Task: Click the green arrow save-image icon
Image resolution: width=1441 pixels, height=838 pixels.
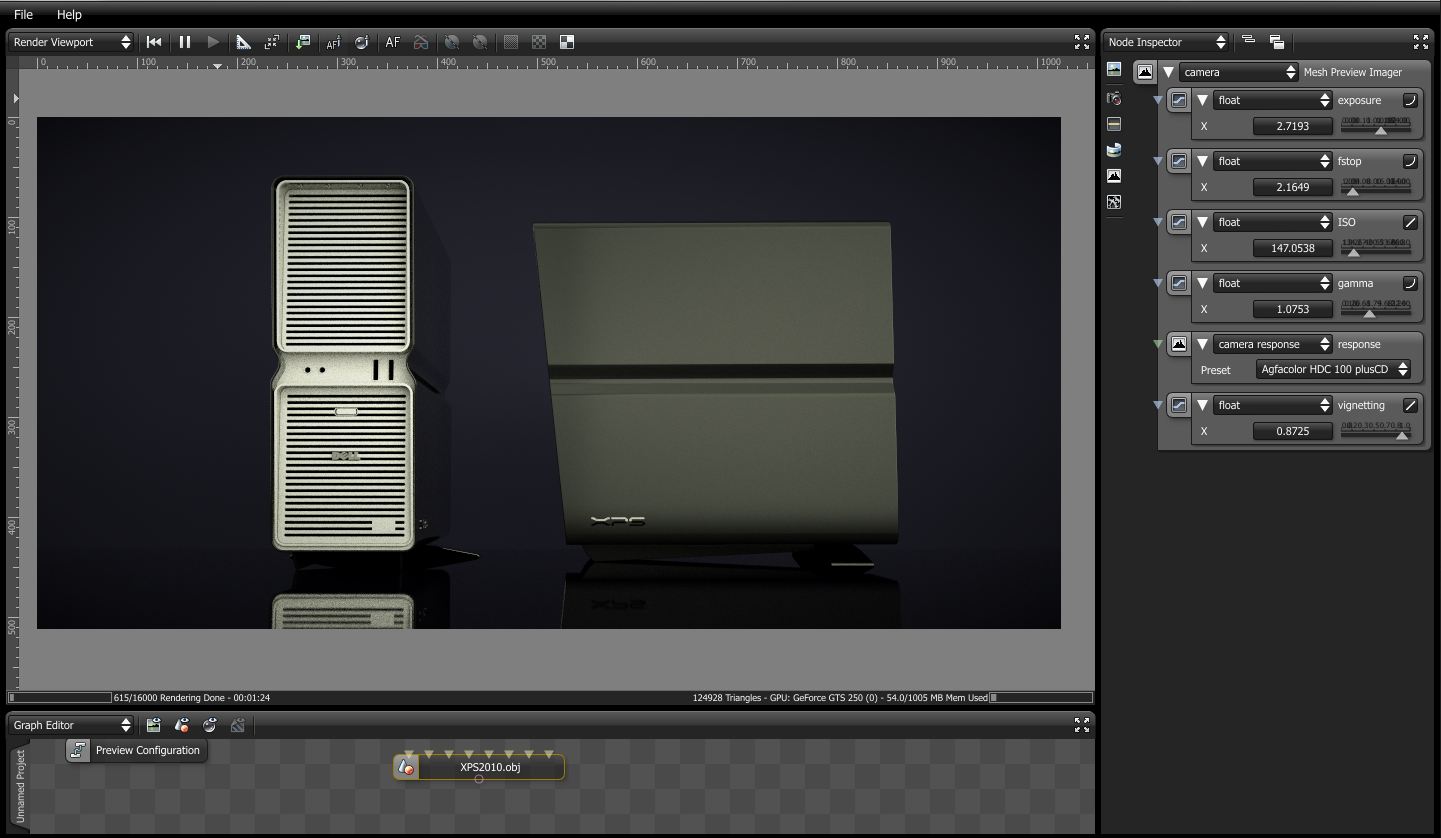Action: click(x=303, y=42)
